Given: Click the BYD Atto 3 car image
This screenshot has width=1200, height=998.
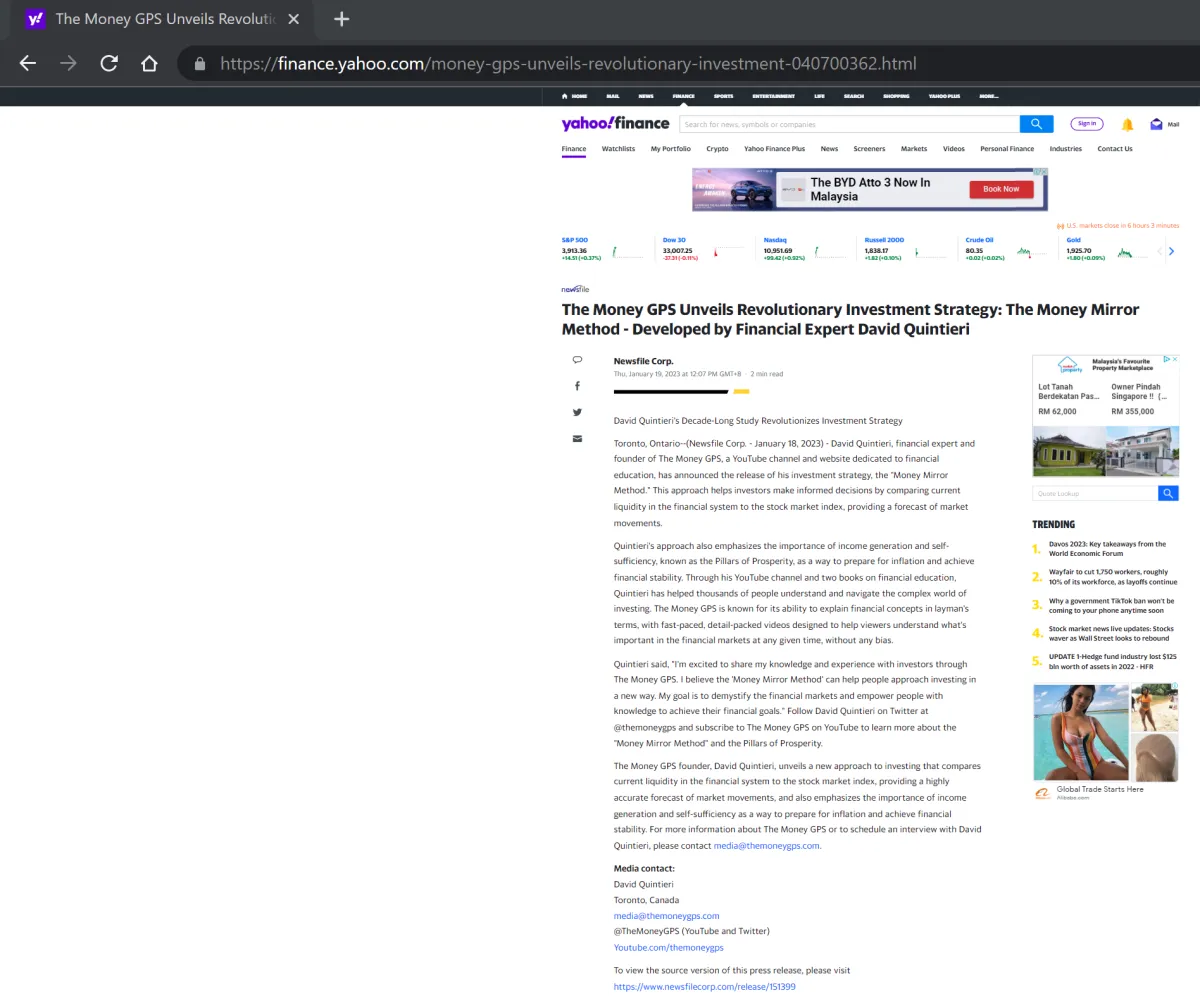Looking at the screenshot, I should pyautogui.click(x=735, y=189).
